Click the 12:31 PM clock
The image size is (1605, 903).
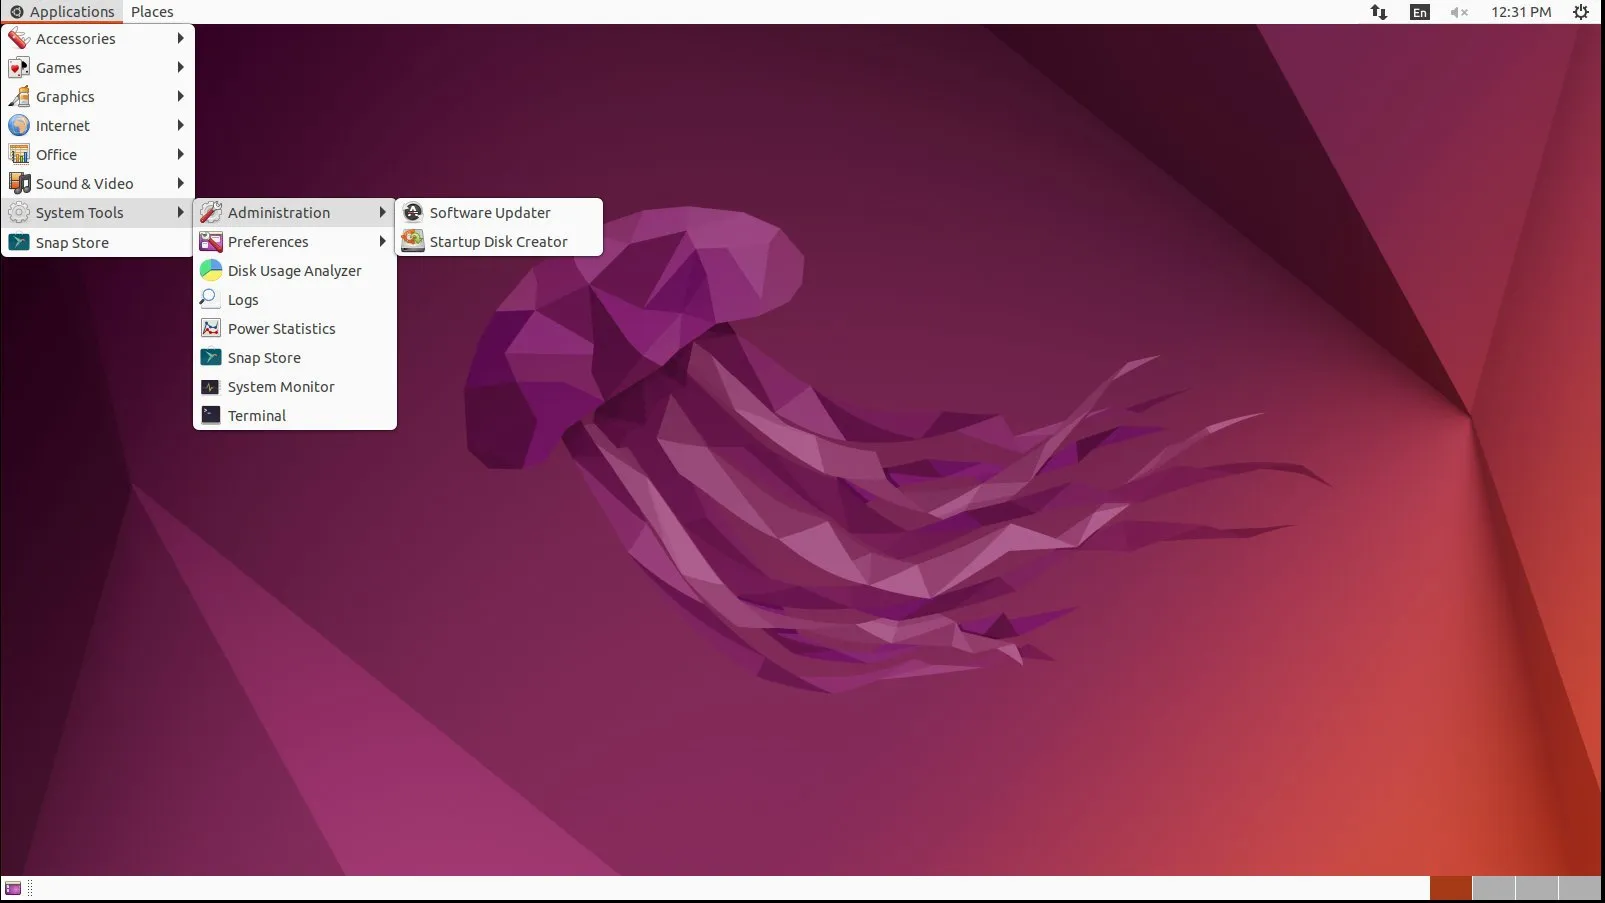pyautogui.click(x=1521, y=12)
